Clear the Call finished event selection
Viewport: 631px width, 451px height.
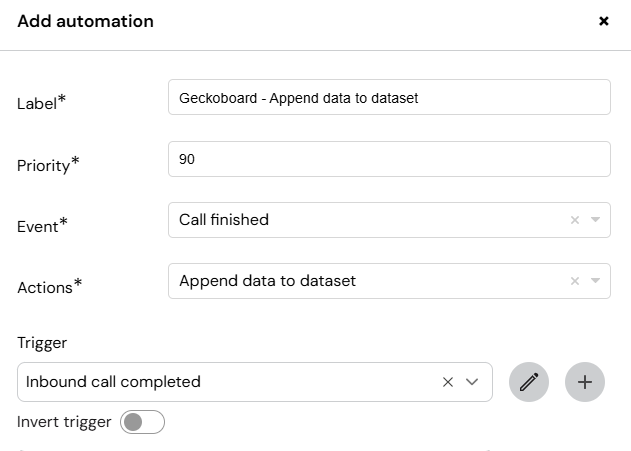click(575, 220)
